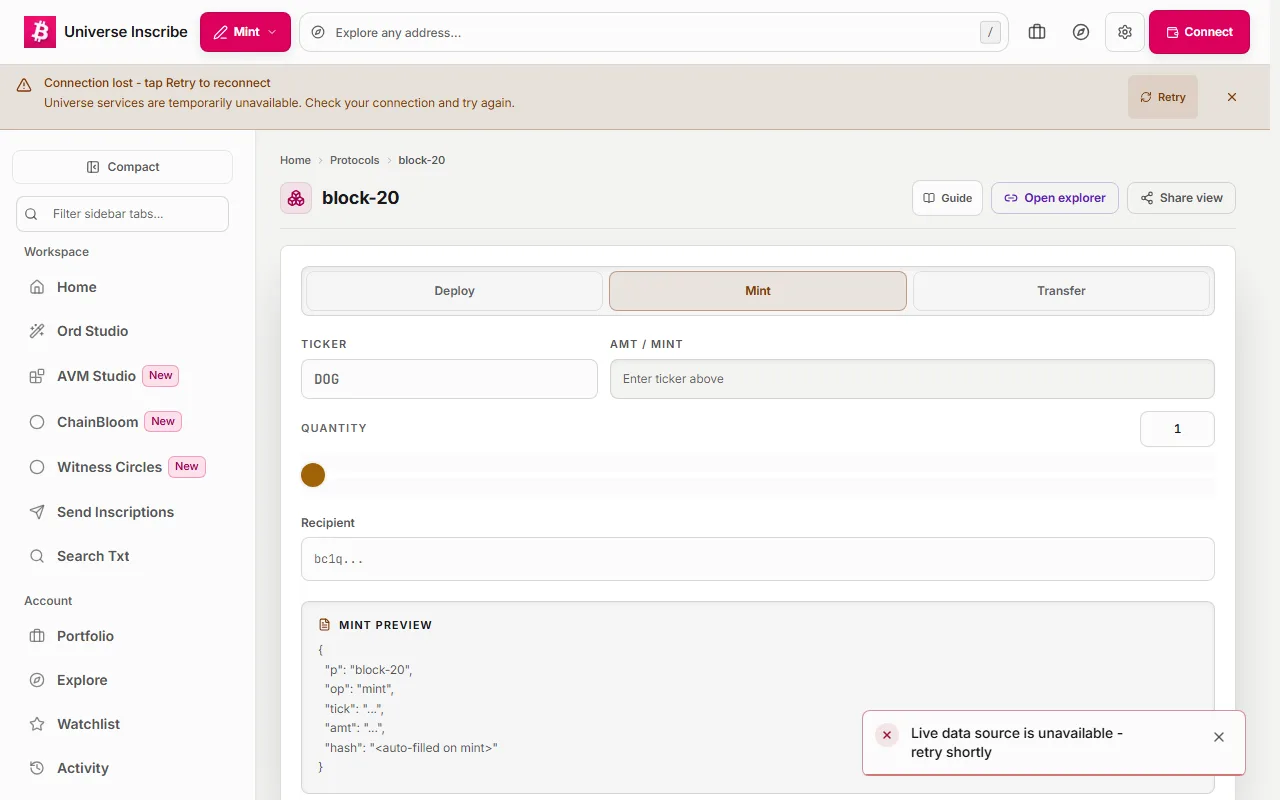Focus the Explore any address search field
Screen dimensions: 1280x800
tap(654, 32)
